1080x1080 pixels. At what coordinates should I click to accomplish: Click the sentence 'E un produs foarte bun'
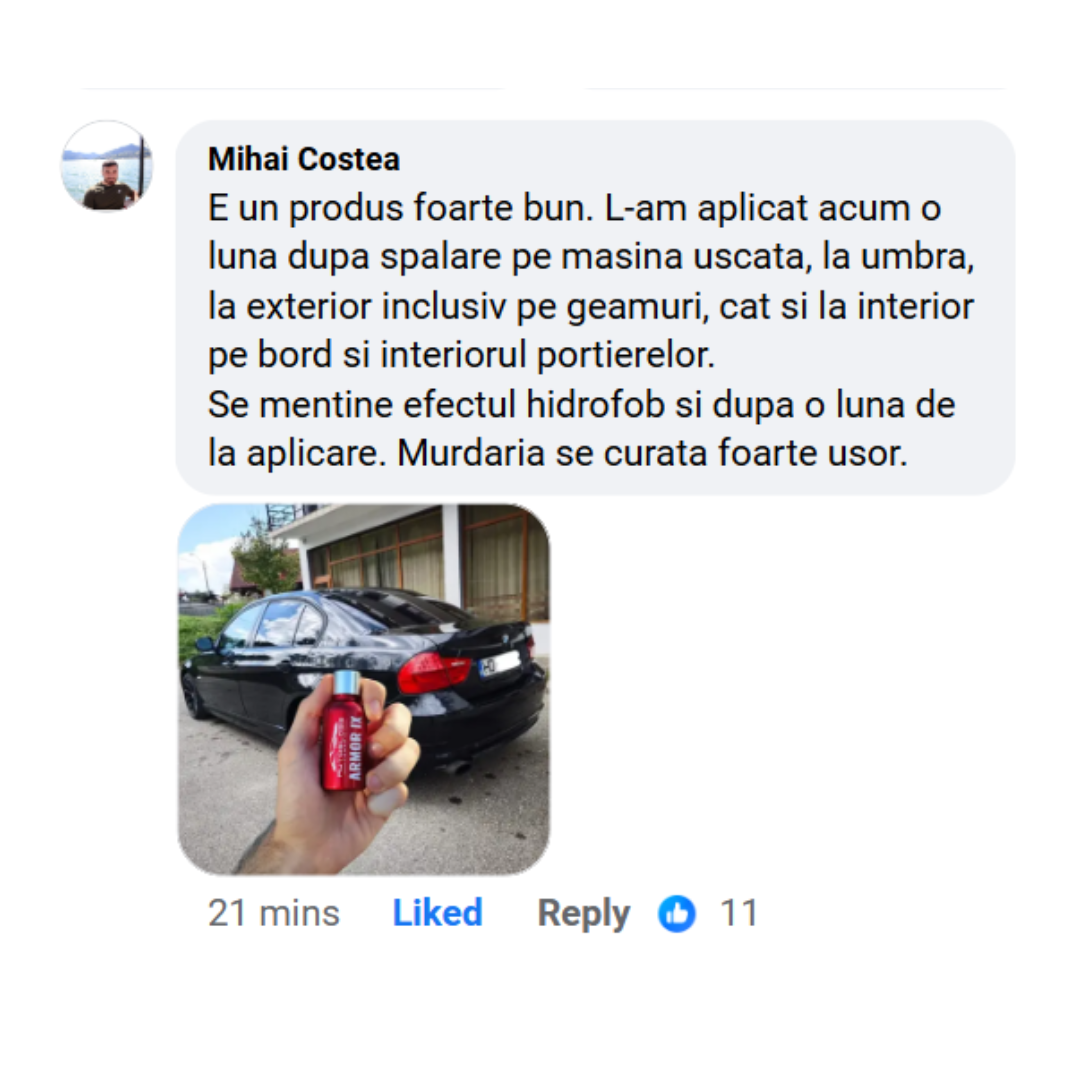[401, 208]
